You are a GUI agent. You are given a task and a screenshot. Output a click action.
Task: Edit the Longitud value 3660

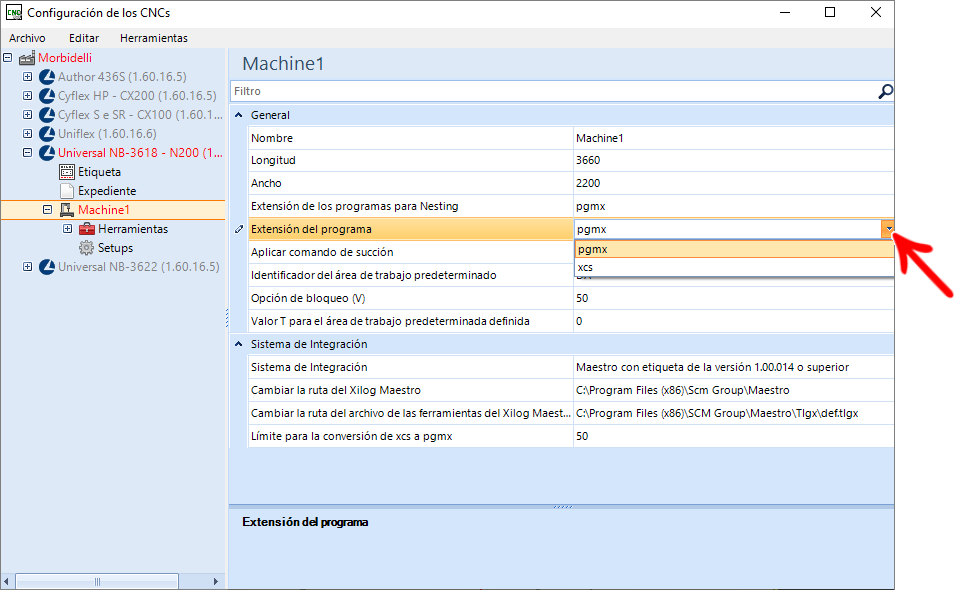click(734, 160)
